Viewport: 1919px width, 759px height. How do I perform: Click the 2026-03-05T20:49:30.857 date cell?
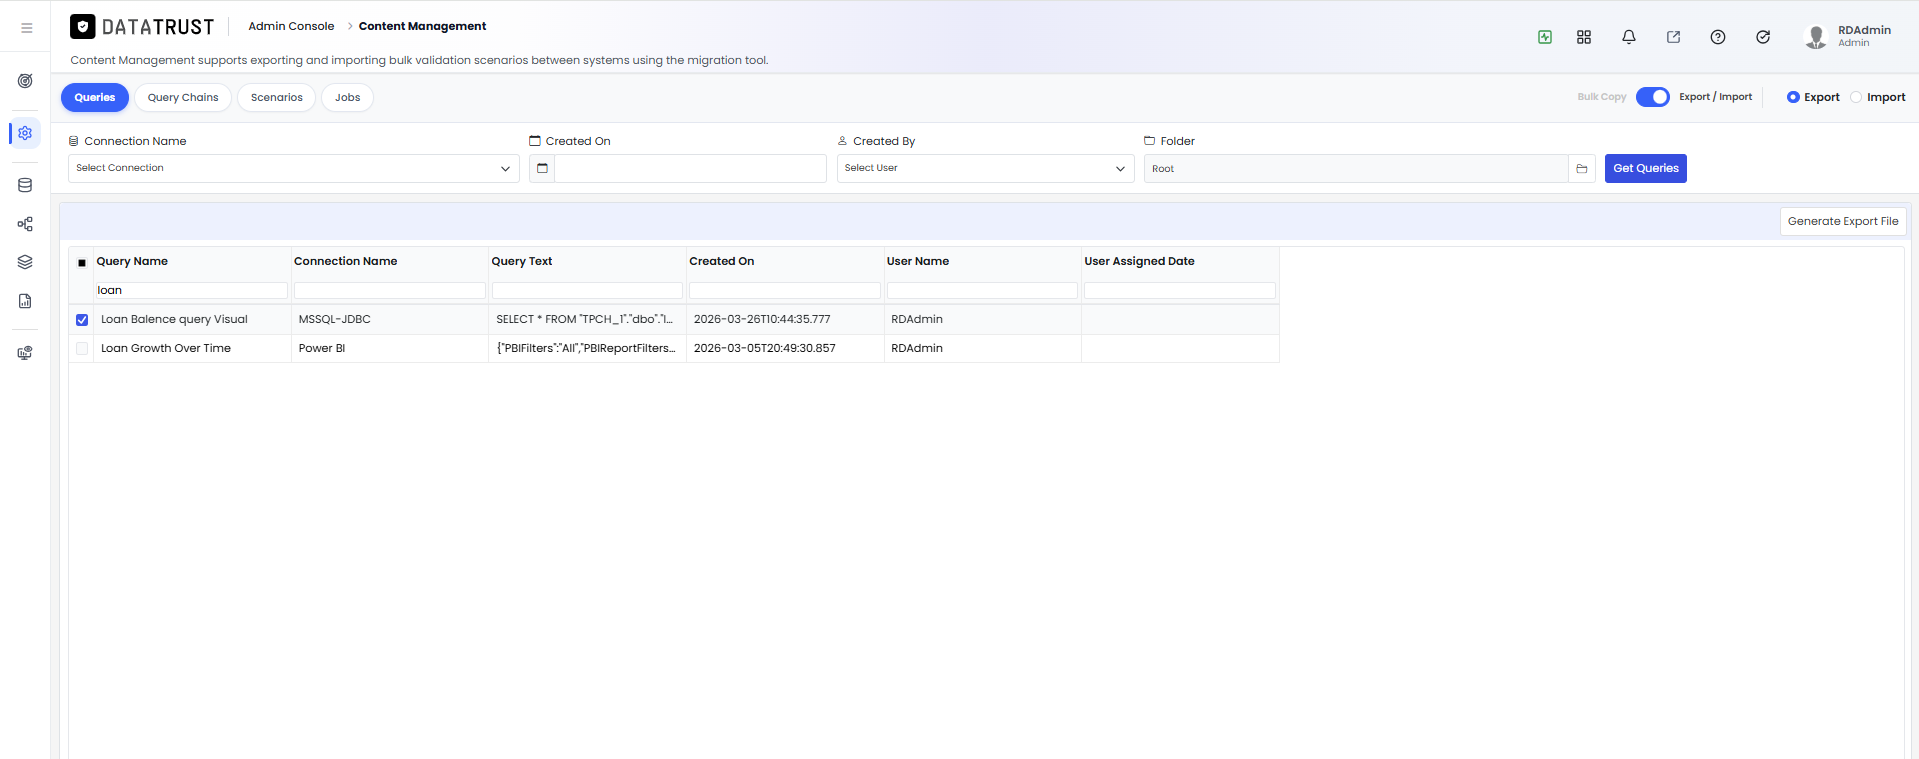pos(785,349)
